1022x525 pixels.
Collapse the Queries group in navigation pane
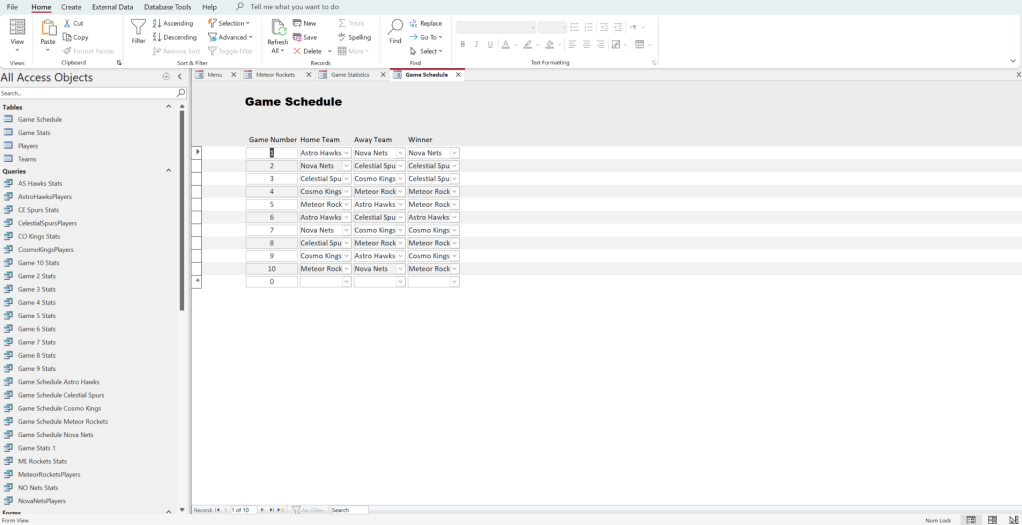coord(168,171)
